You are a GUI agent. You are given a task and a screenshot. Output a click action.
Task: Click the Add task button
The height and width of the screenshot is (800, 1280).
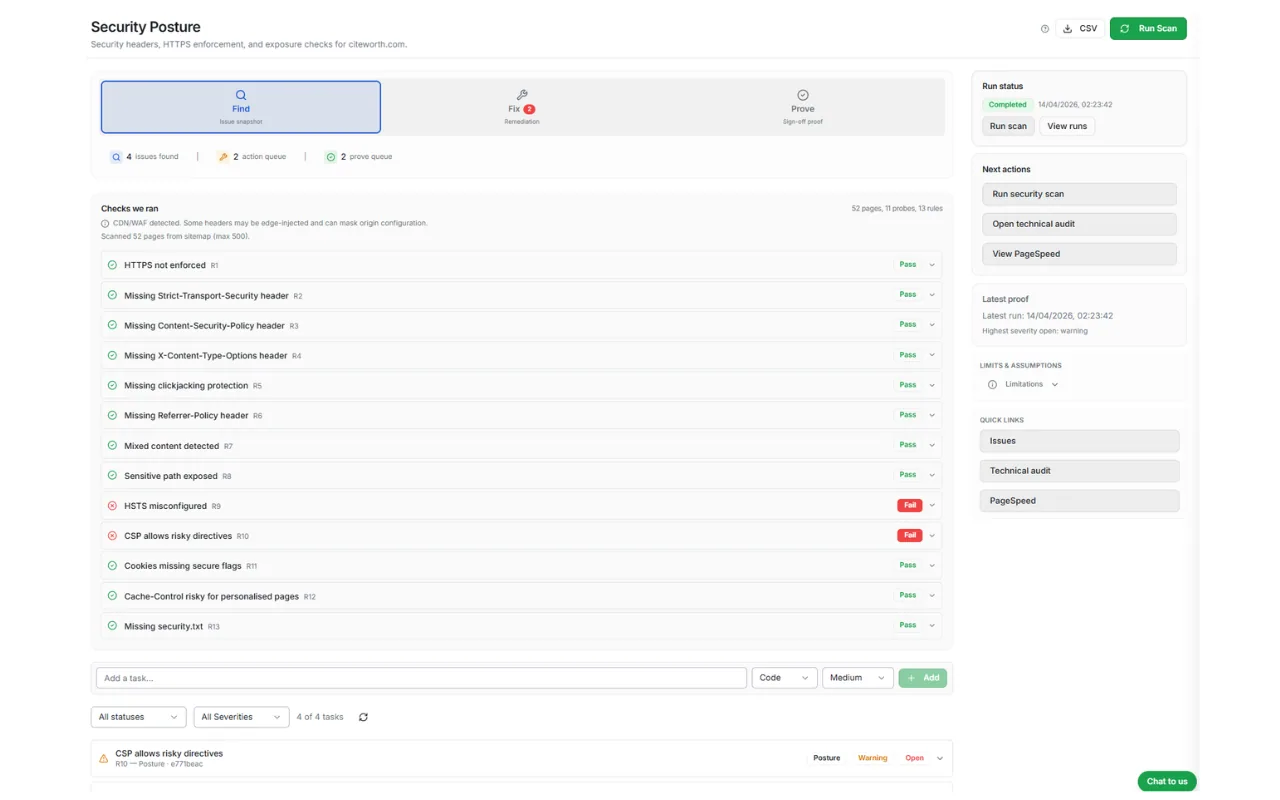[x=923, y=678]
